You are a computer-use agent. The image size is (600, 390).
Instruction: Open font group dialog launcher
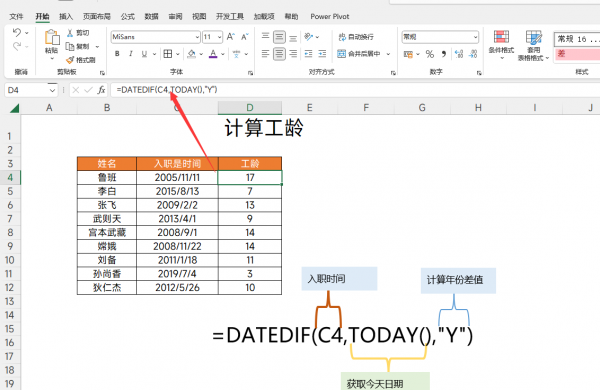[250, 72]
